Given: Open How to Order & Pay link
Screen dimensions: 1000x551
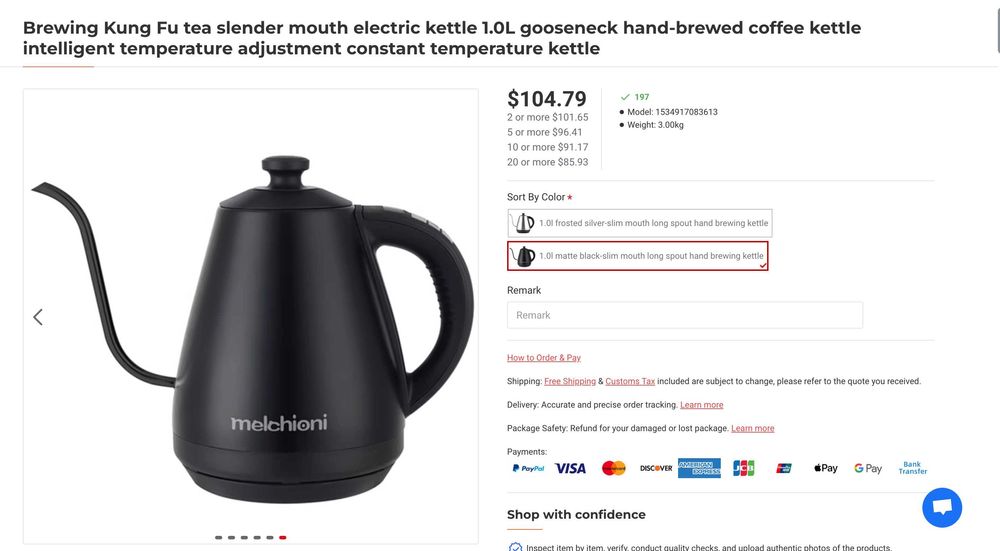Looking at the screenshot, I should (x=544, y=358).
